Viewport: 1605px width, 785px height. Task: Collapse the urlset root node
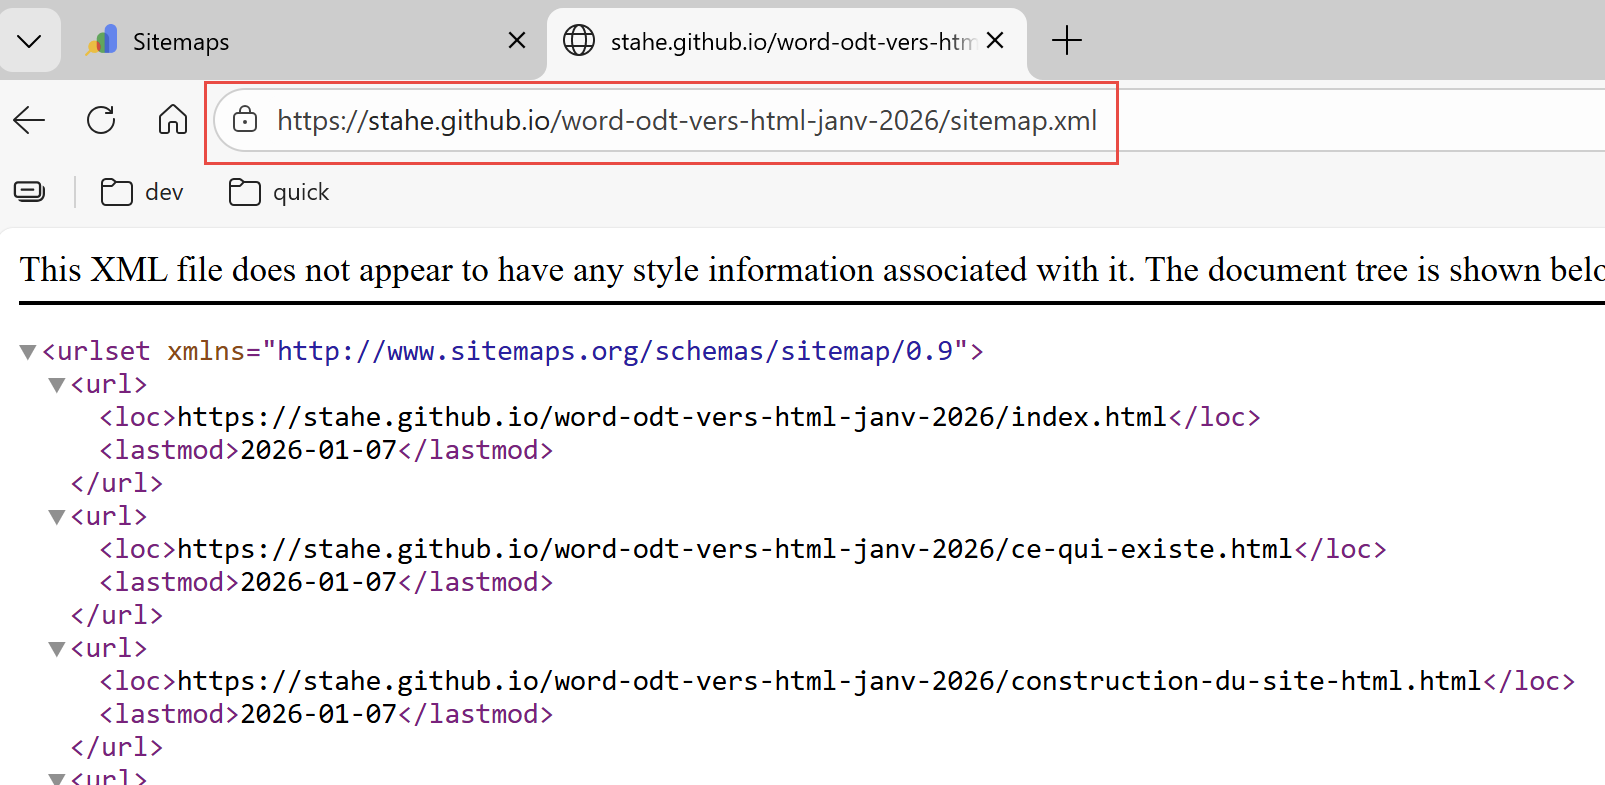(x=28, y=352)
